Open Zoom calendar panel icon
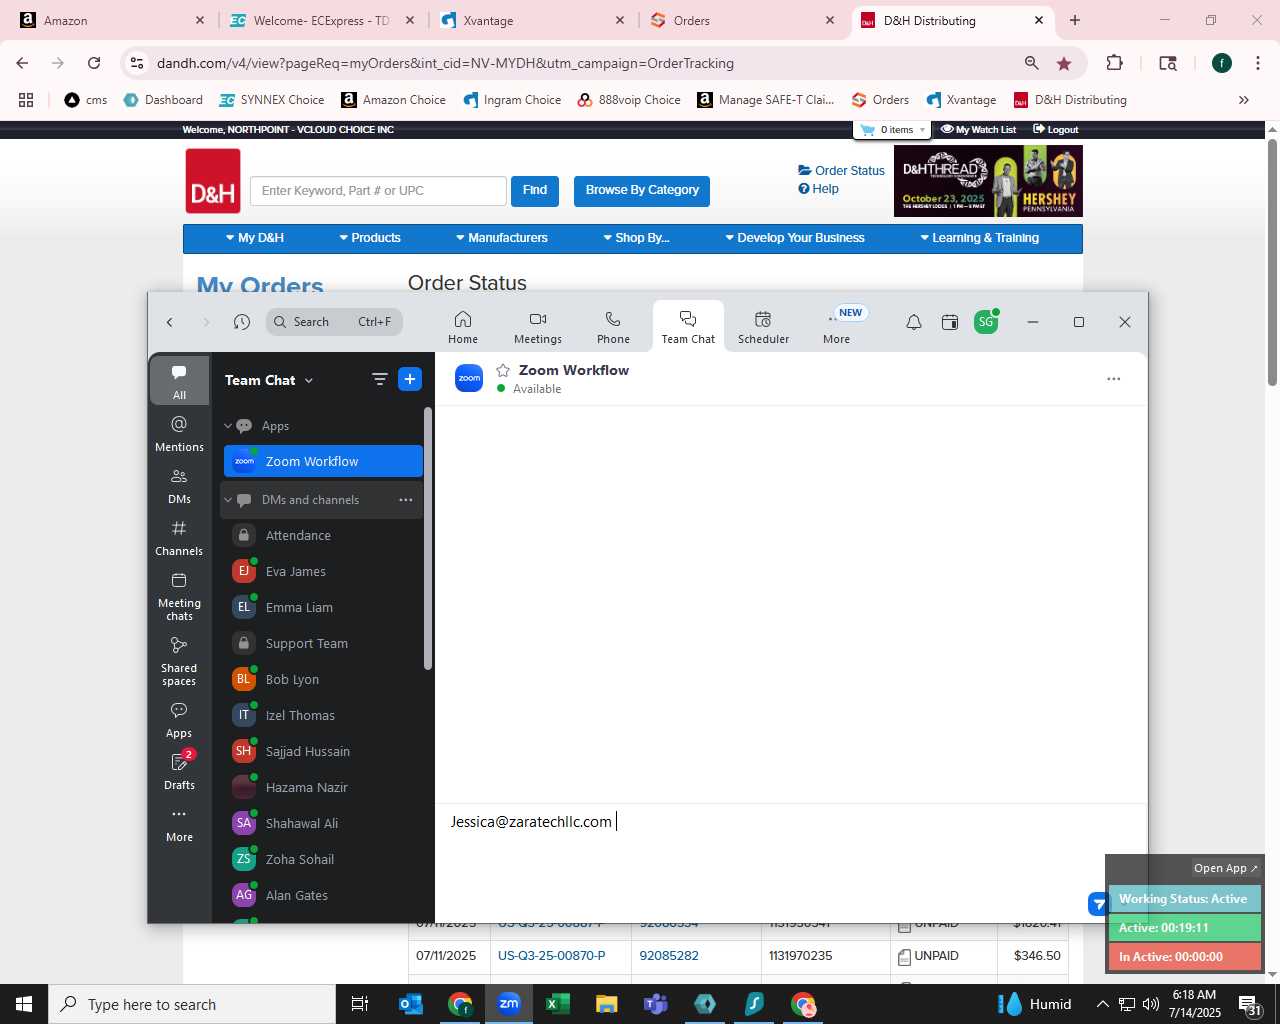Viewport: 1280px width, 1024px height. pos(950,322)
